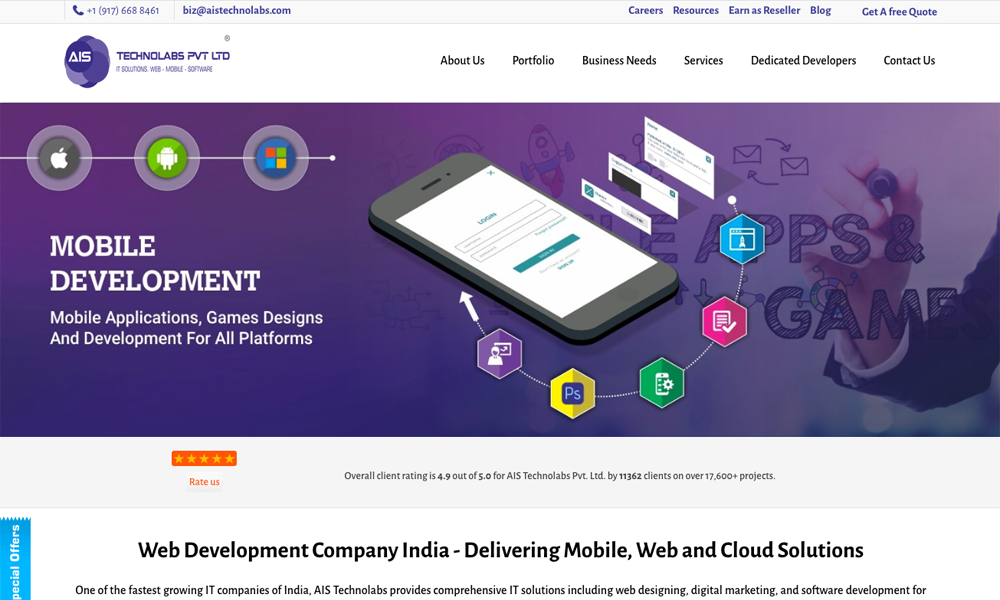The image size is (1000, 600).
Task: Click the orange five-star rating bar
Action: click(204, 459)
